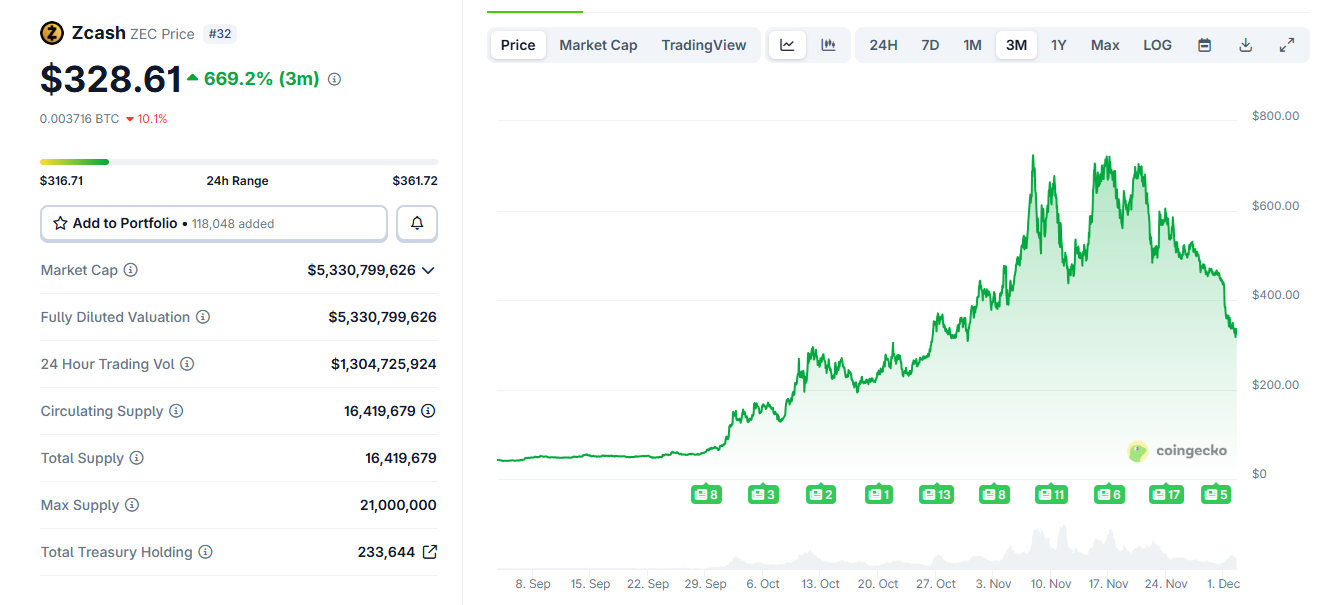Open the calendar date range picker
Image resolution: width=1336 pixels, height=605 pixels.
click(x=1204, y=45)
